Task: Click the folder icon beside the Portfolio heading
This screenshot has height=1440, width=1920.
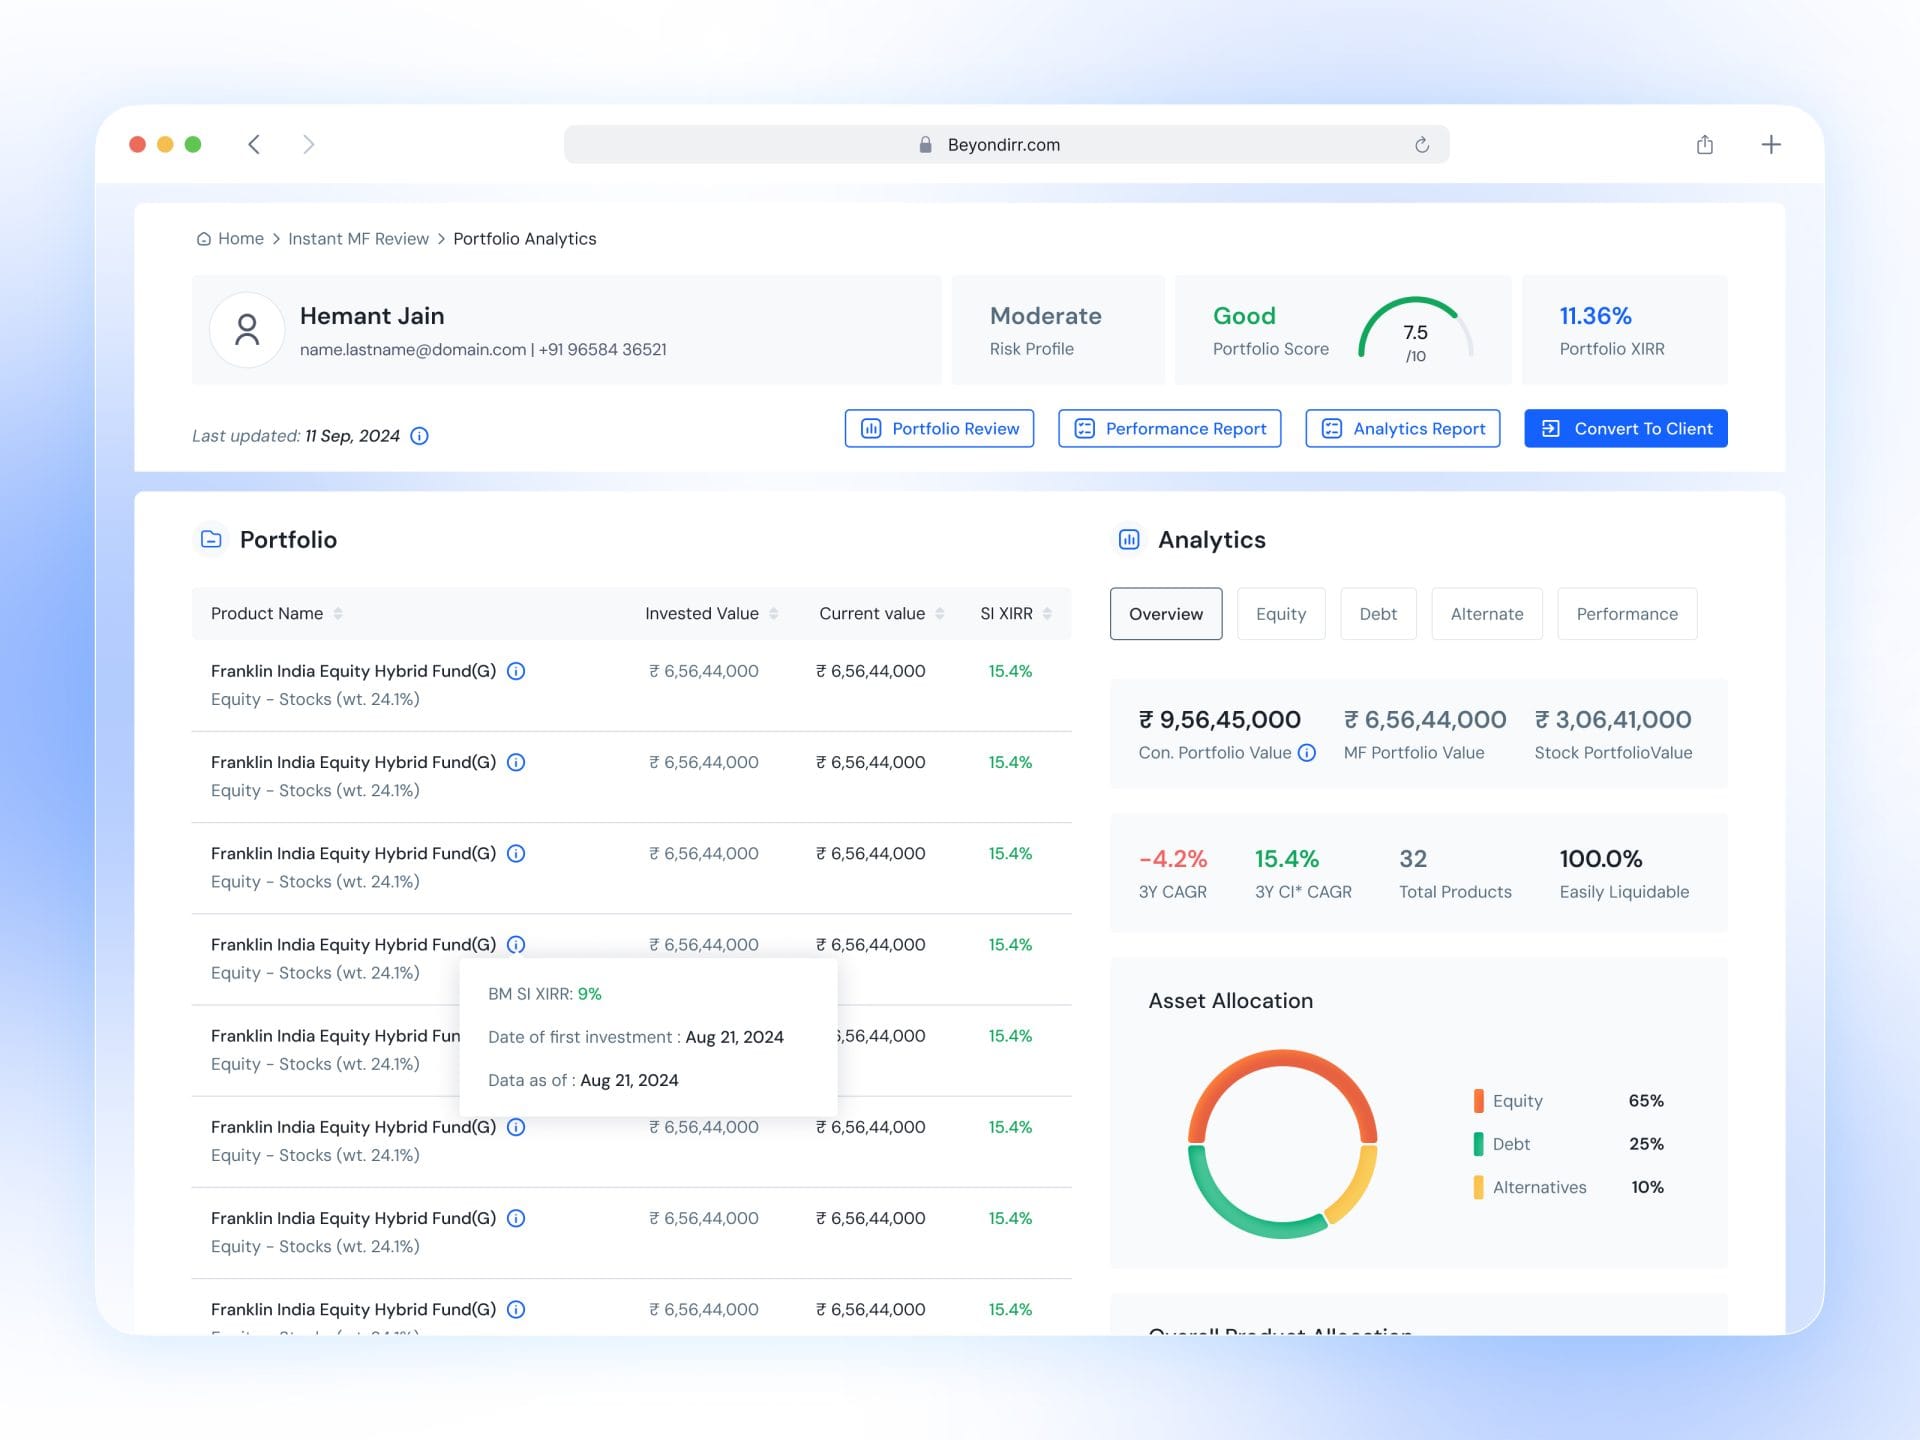Action: (211, 540)
